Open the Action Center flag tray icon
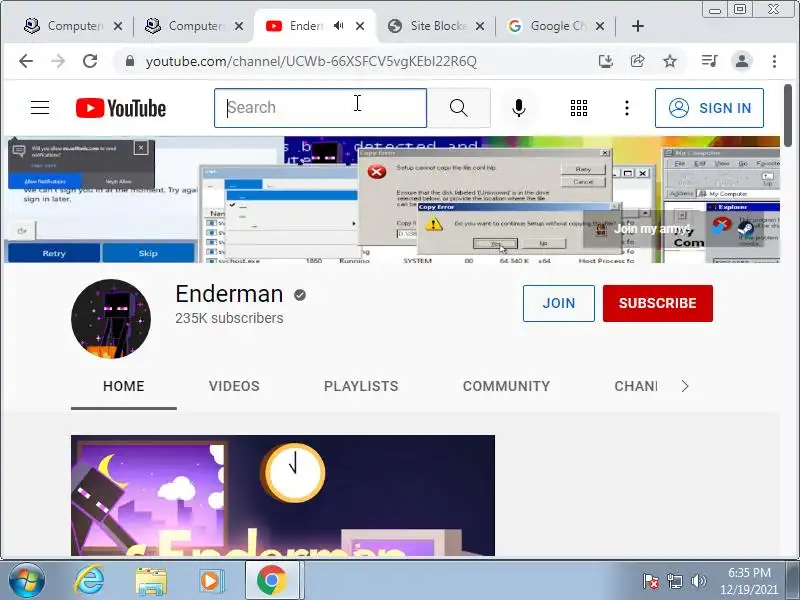Screen dimensions: 800x600 pyautogui.click(x=650, y=581)
